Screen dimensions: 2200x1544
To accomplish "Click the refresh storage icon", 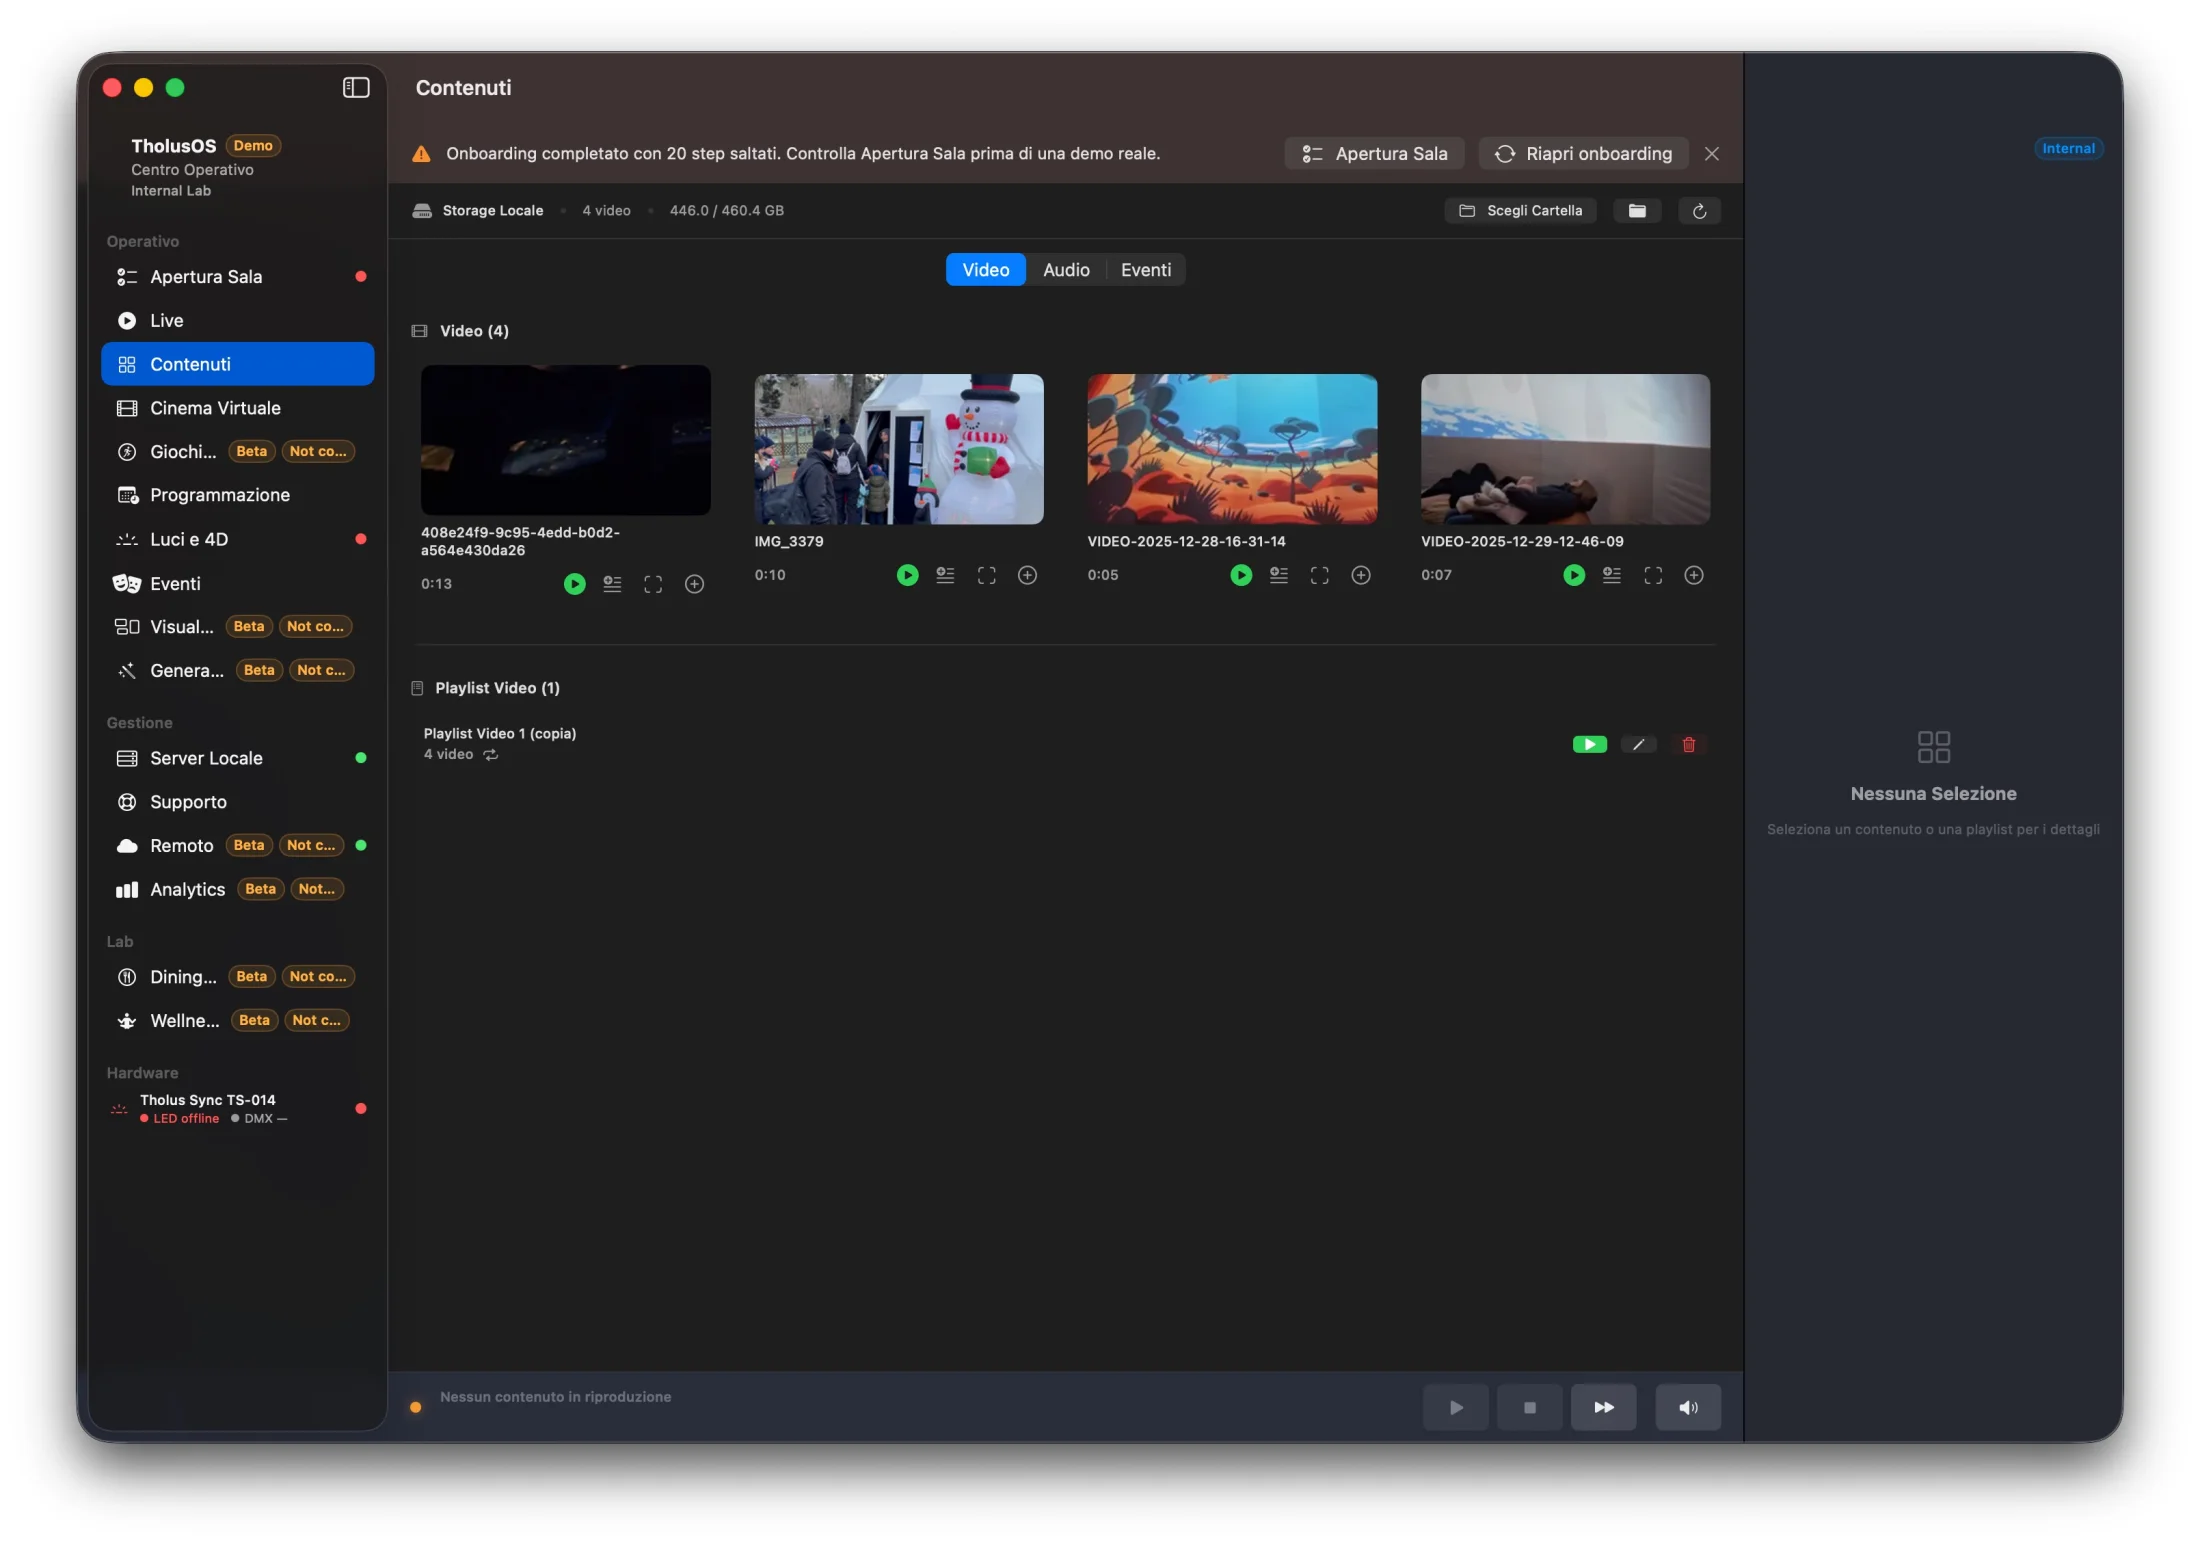I will pyautogui.click(x=1698, y=211).
